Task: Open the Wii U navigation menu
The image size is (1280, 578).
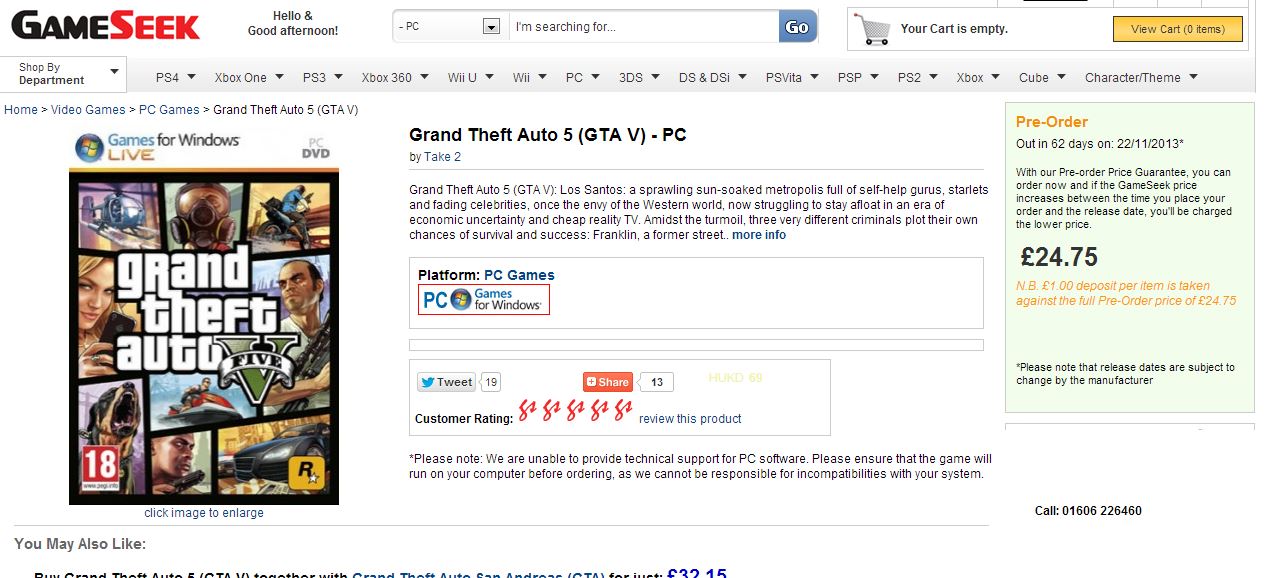Action: pos(473,77)
